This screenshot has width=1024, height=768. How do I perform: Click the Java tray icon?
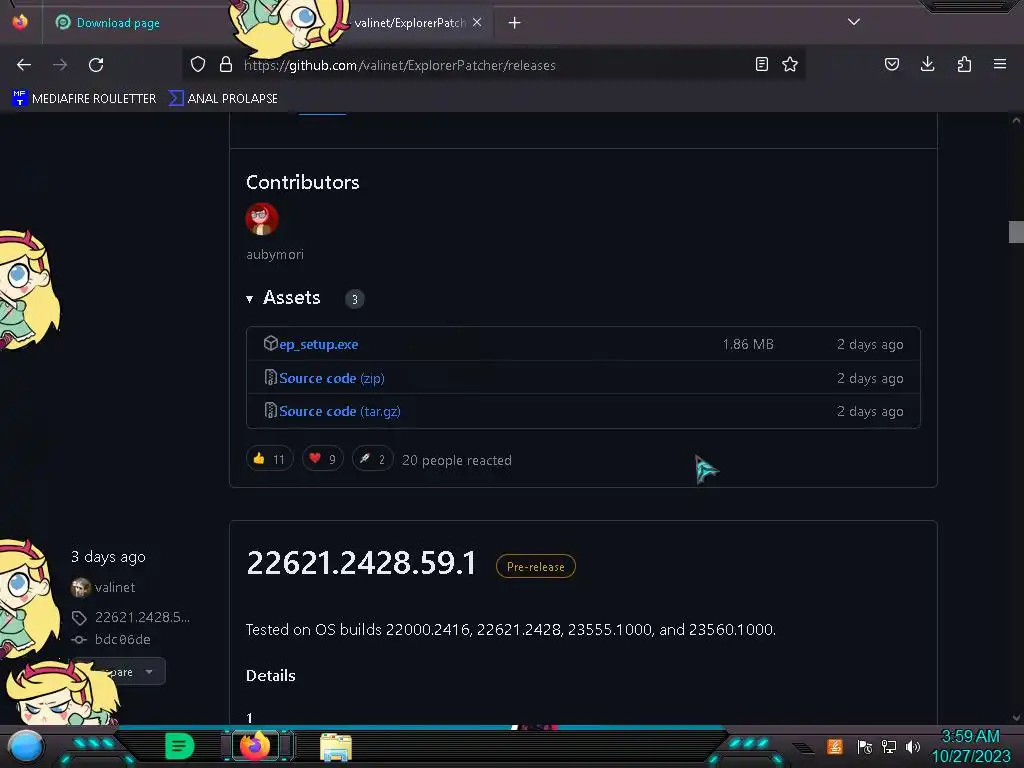pos(835,746)
